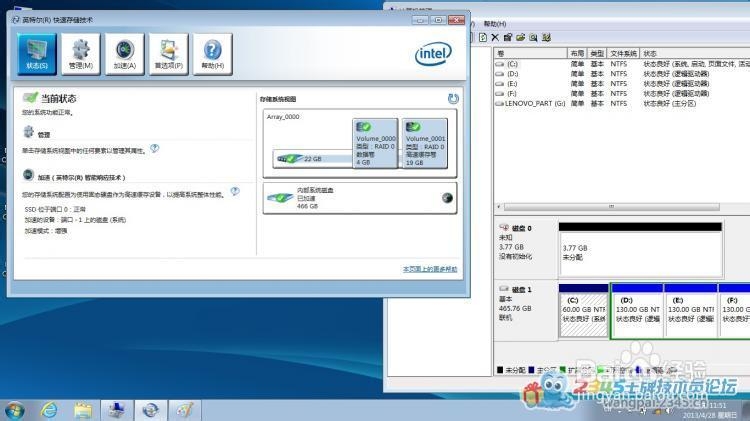Open the 帮助(H) help tab in Intel RST

[212, 54]
